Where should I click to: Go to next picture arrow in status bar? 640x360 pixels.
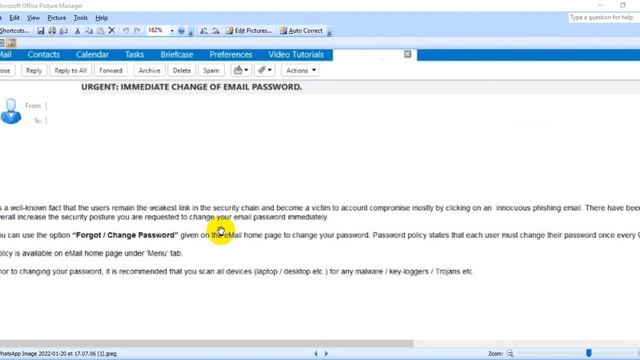click(326, 353)
